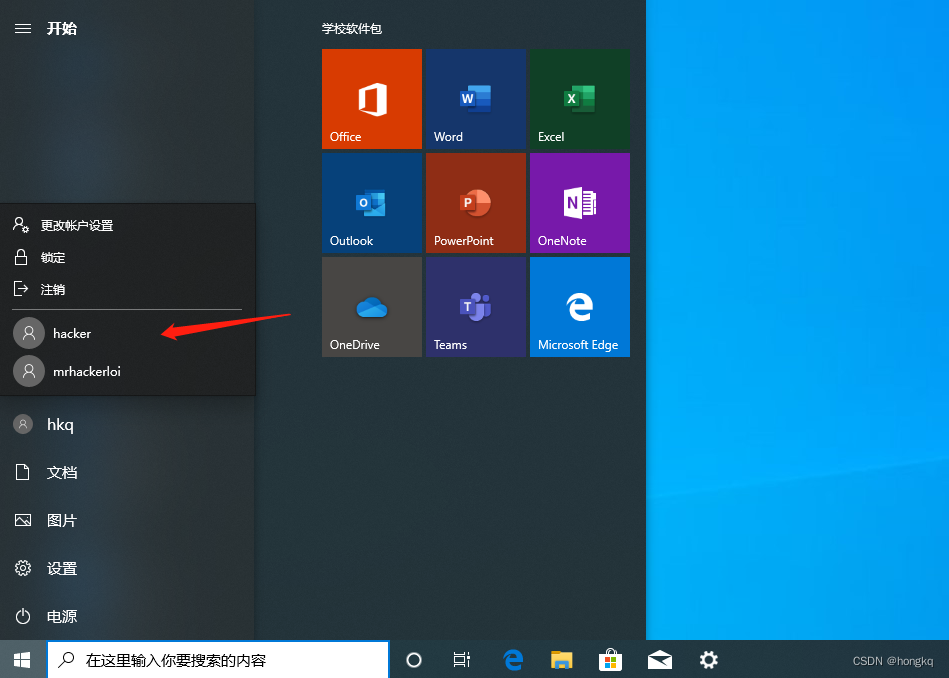Launch OneDrive tile
The width and height of the screenshot is (949, 678).
tap(372, 307)
